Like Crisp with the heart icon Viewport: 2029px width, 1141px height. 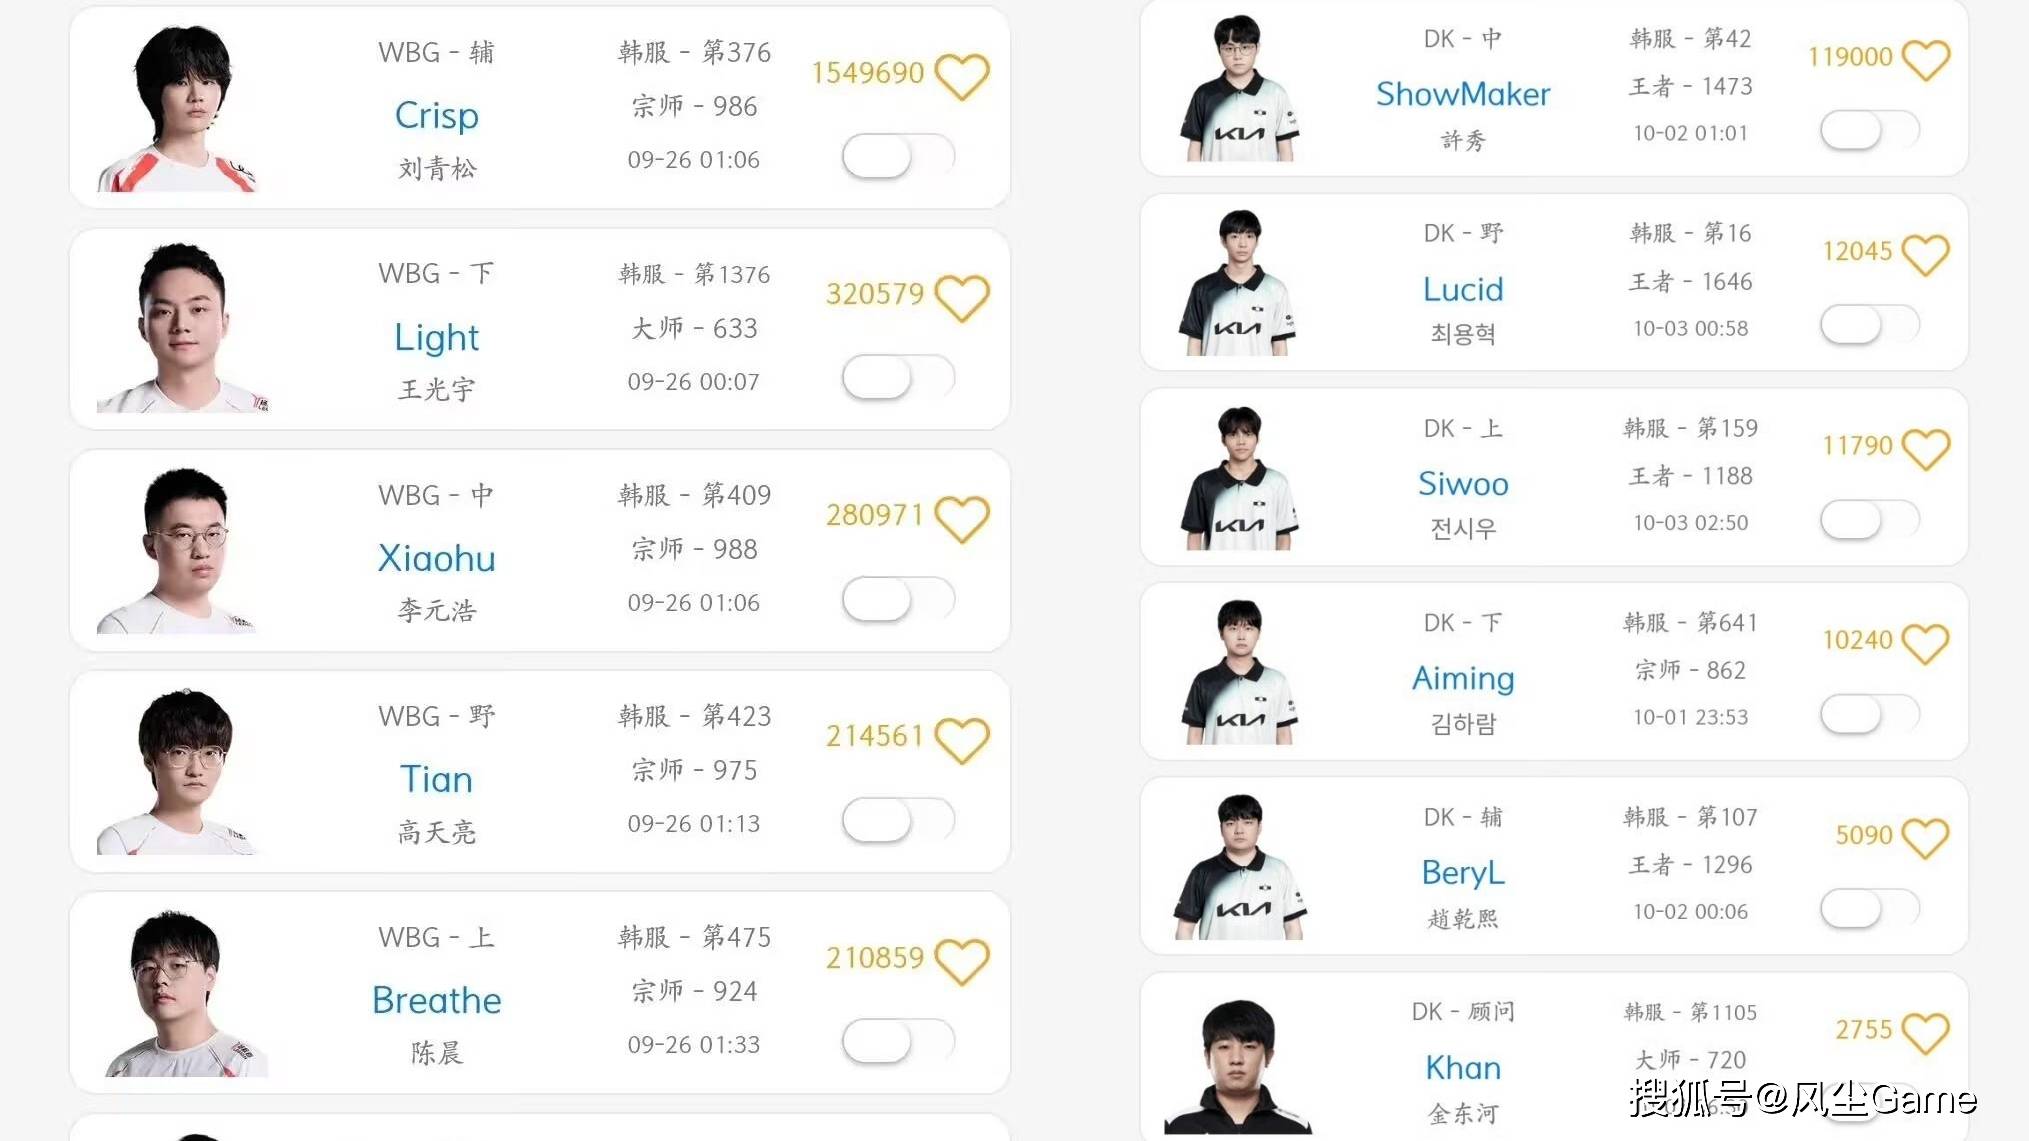click(x=961, y=76)
